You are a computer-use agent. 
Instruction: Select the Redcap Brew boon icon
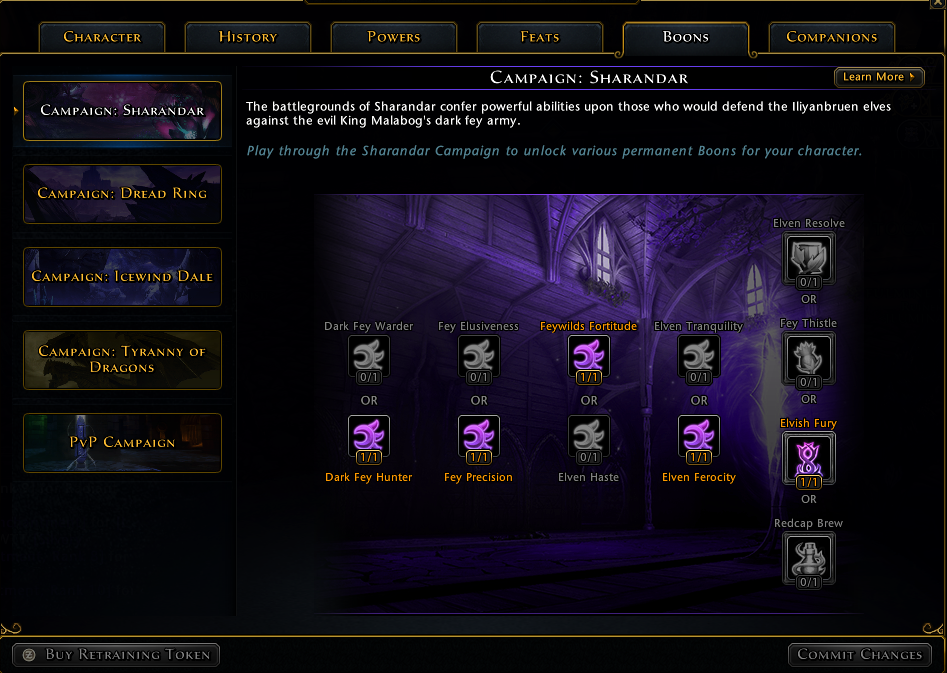click(x=809, y=561)
